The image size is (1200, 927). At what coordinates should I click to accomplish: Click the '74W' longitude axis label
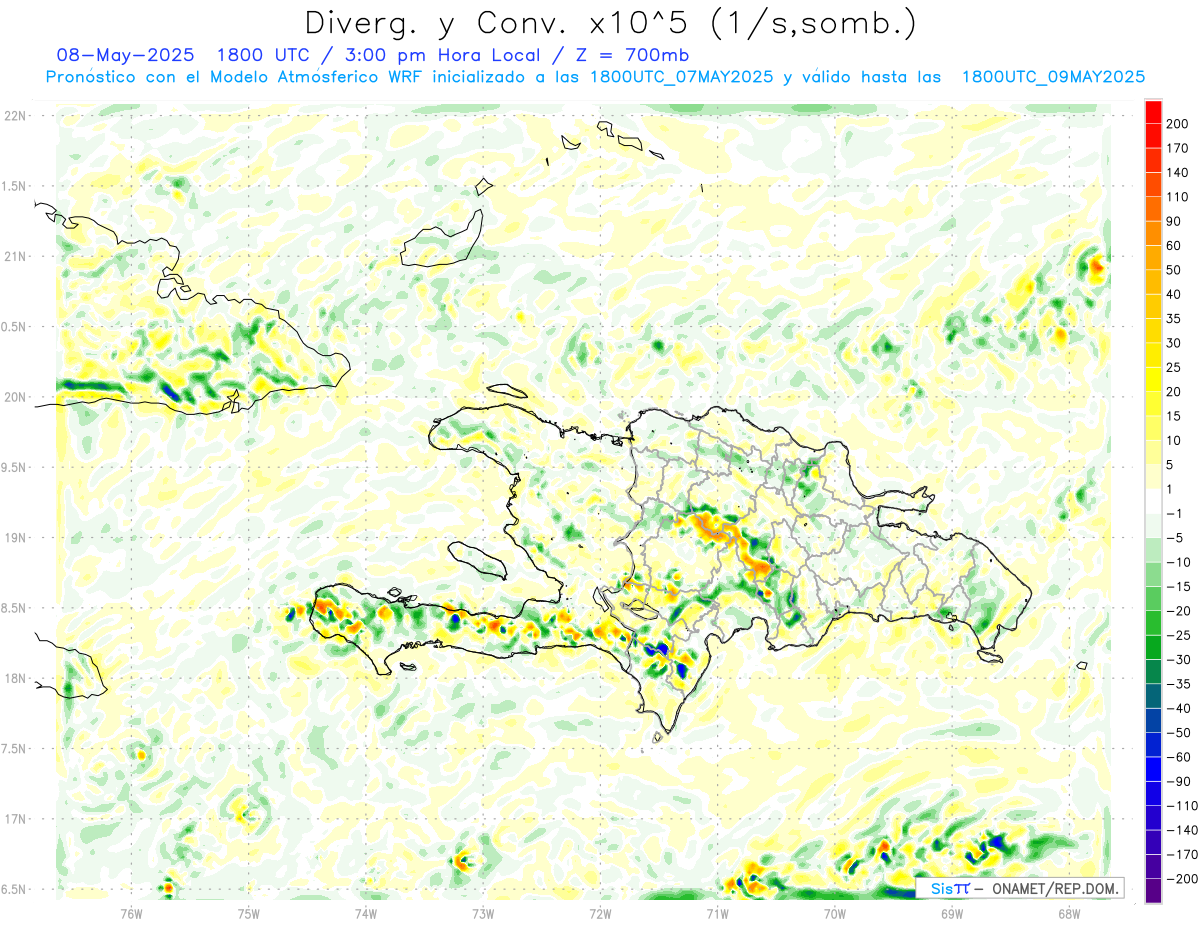point(366,913)
